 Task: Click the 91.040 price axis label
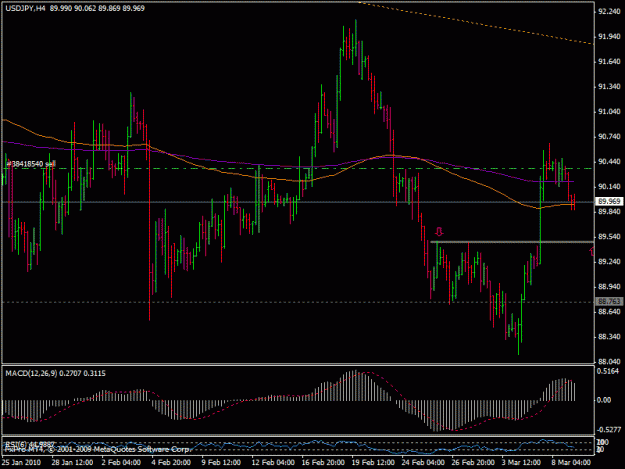[x=609, y=112]
